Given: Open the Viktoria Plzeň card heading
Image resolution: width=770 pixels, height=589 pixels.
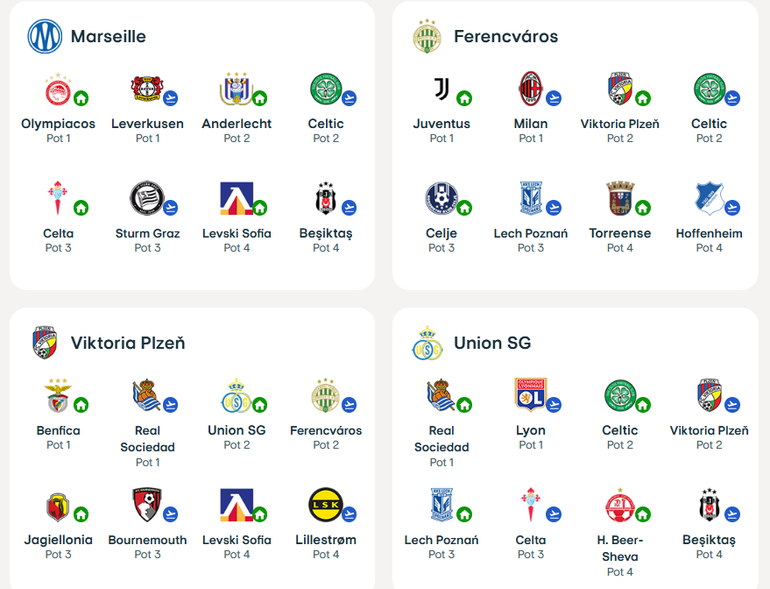Looking at the screenshot, I should coord(128,343).
